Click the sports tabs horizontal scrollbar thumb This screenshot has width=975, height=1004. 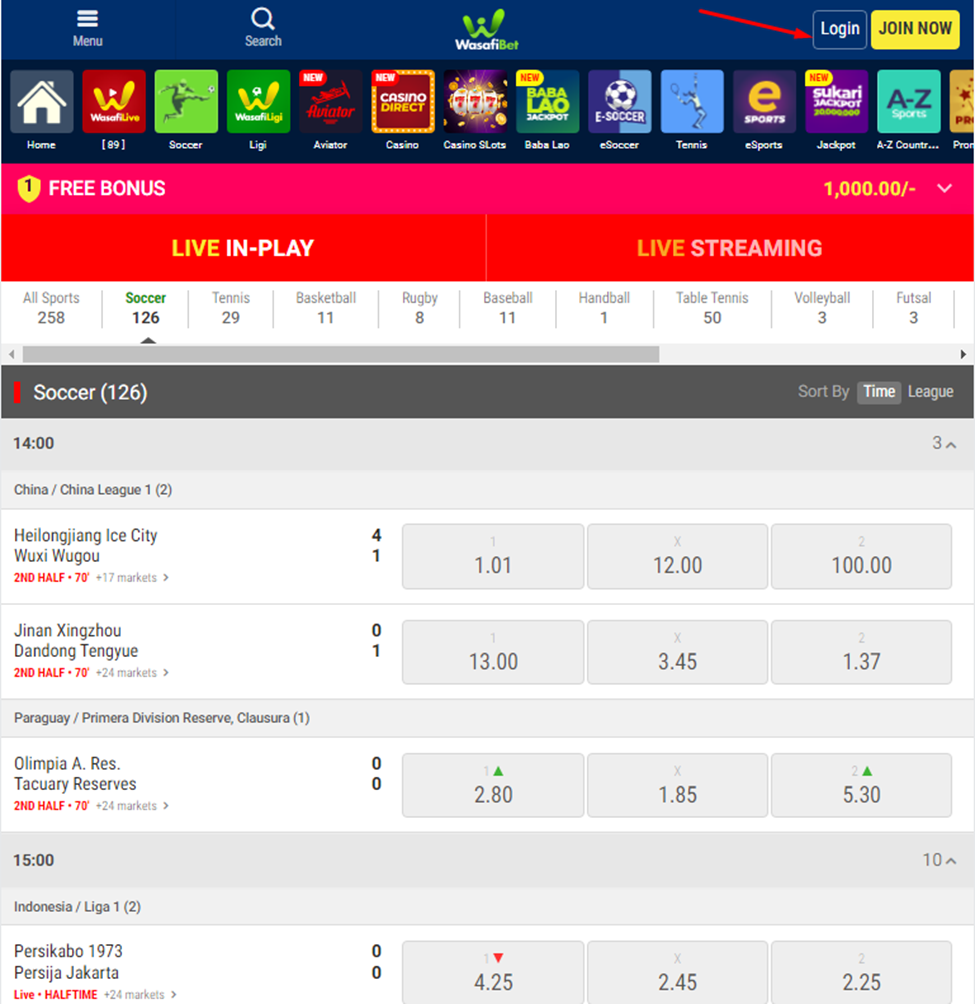coord(341,354)
